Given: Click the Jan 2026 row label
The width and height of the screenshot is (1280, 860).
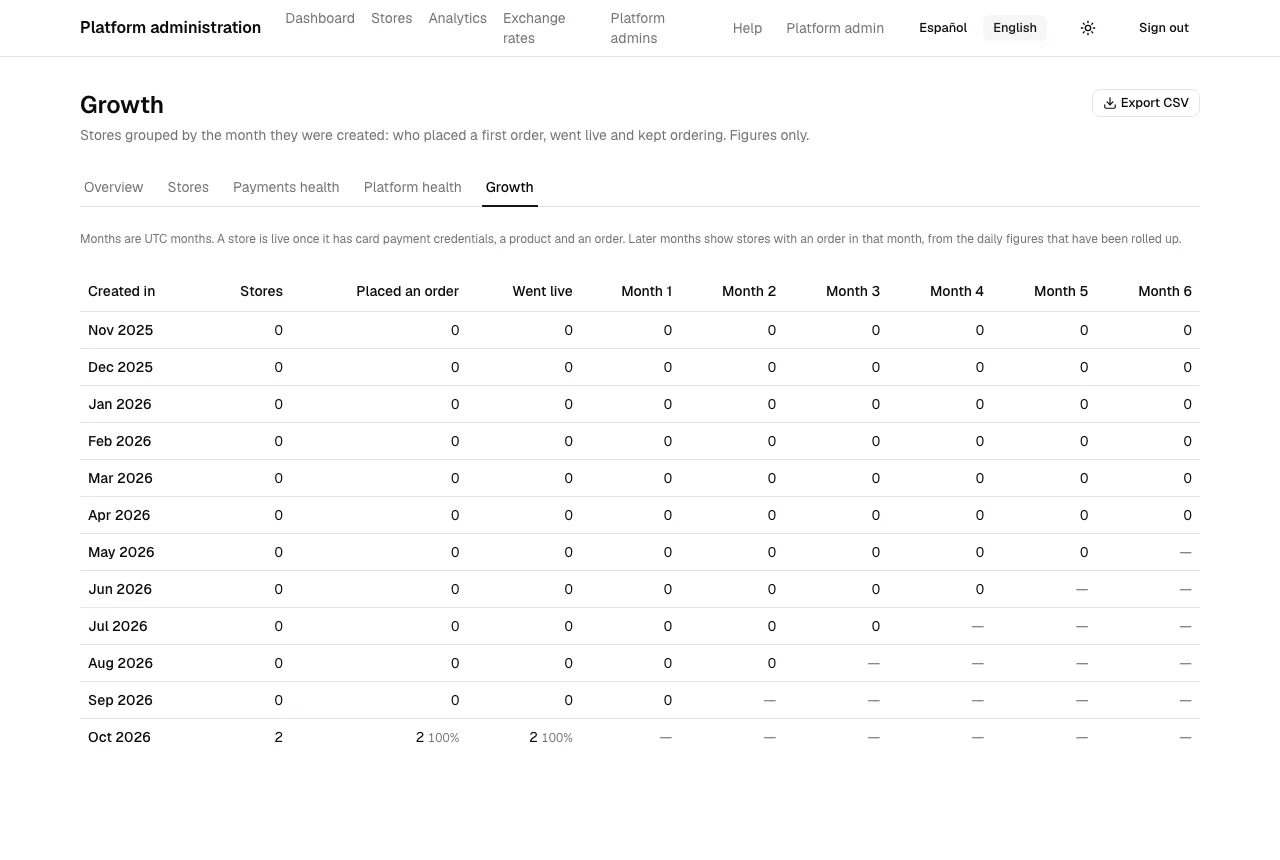Looking at the screenshot, I should pyautogui.click(x=120, y=404).
